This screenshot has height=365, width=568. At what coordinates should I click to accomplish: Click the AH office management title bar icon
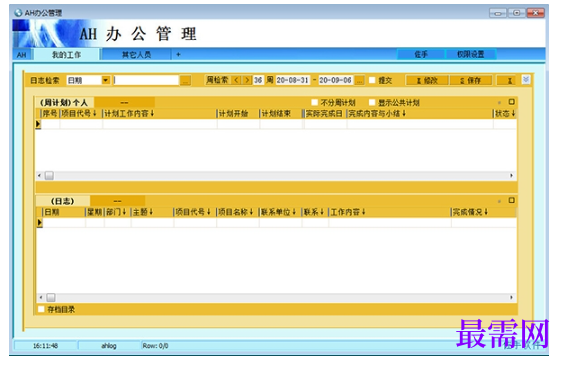18,13
